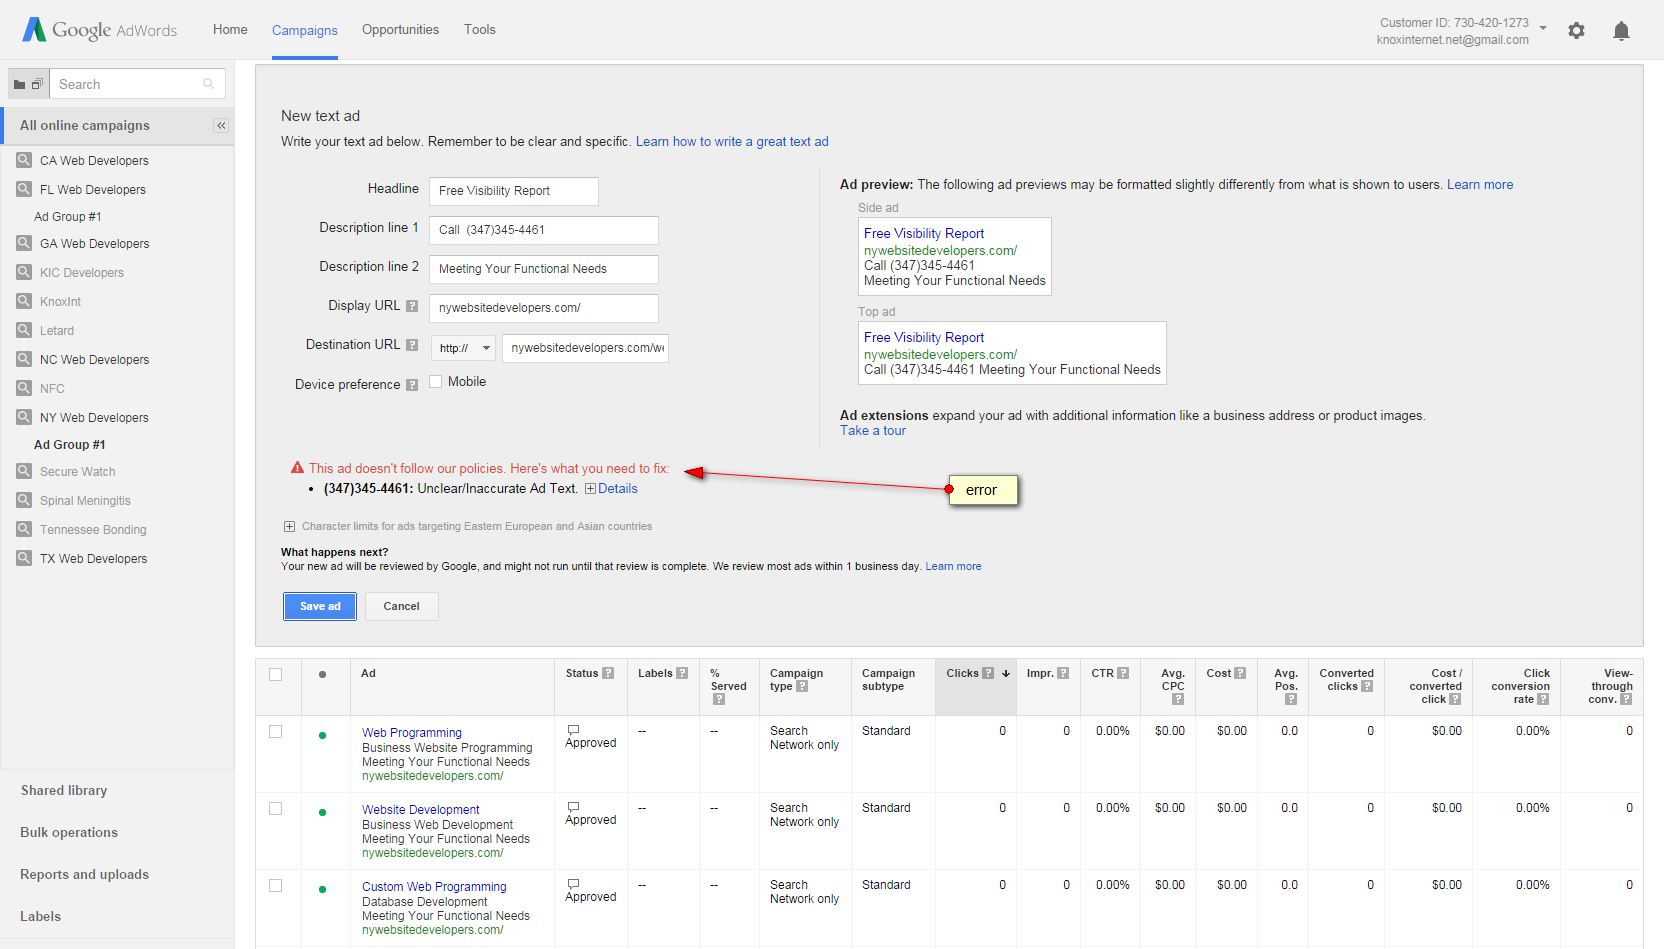Viewport: 1664px width, 949px height.
Task: Click the Save ad button
Action: tap(320, 606)
